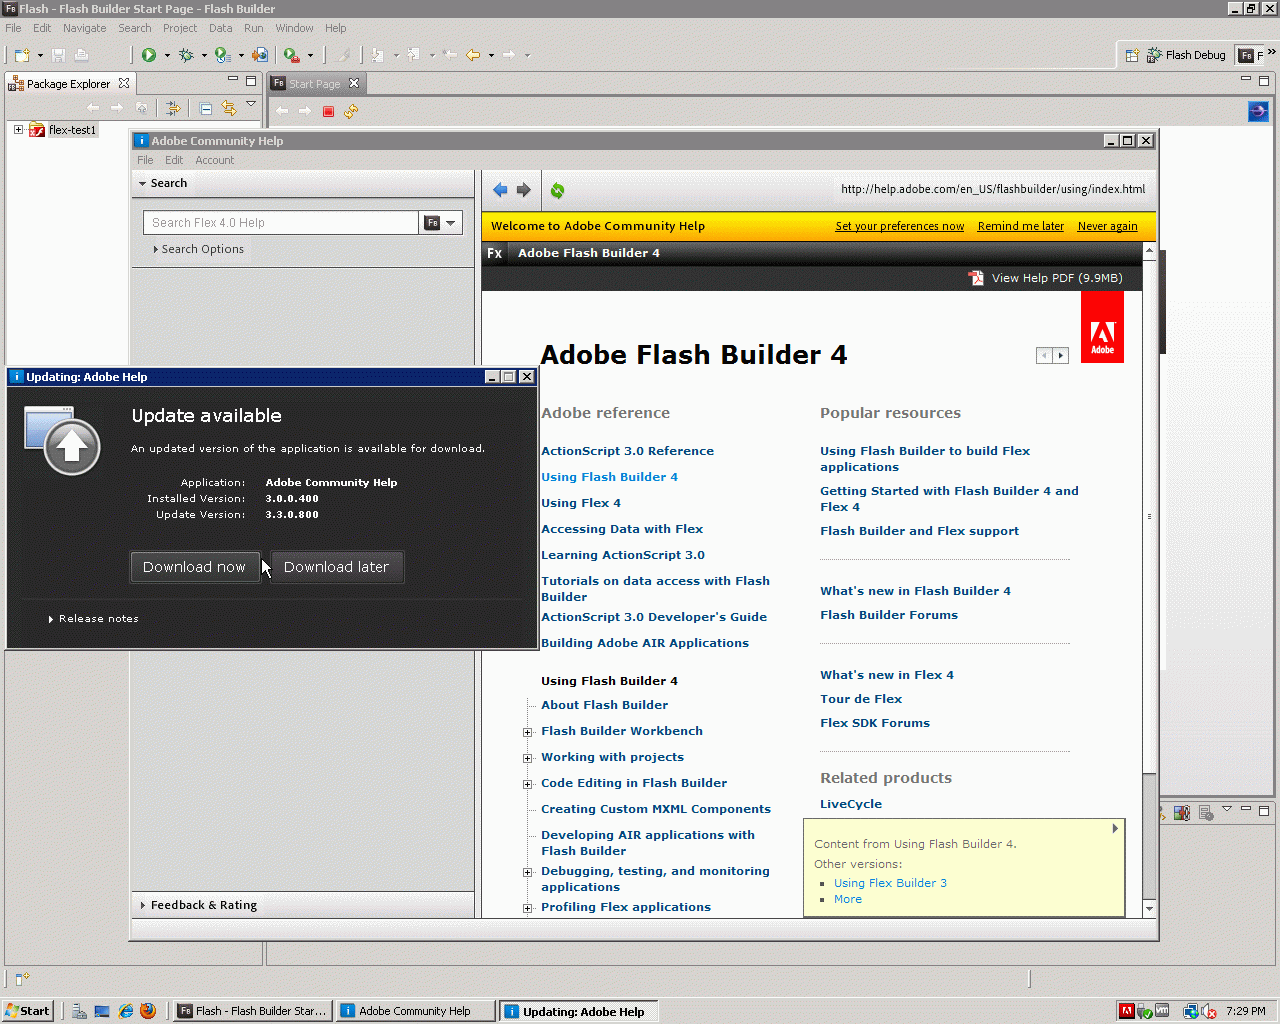Open the Project menu in Flash Builder
This screenshot has height=1024, width=1280.
click(x=180, y=28)
